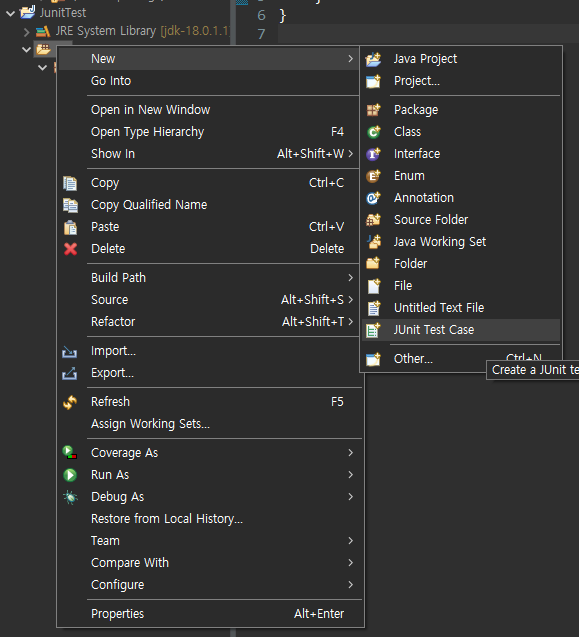The image size is (579, 637).
Task: Click the Package icon in submenu
Action: coord(373,110)
